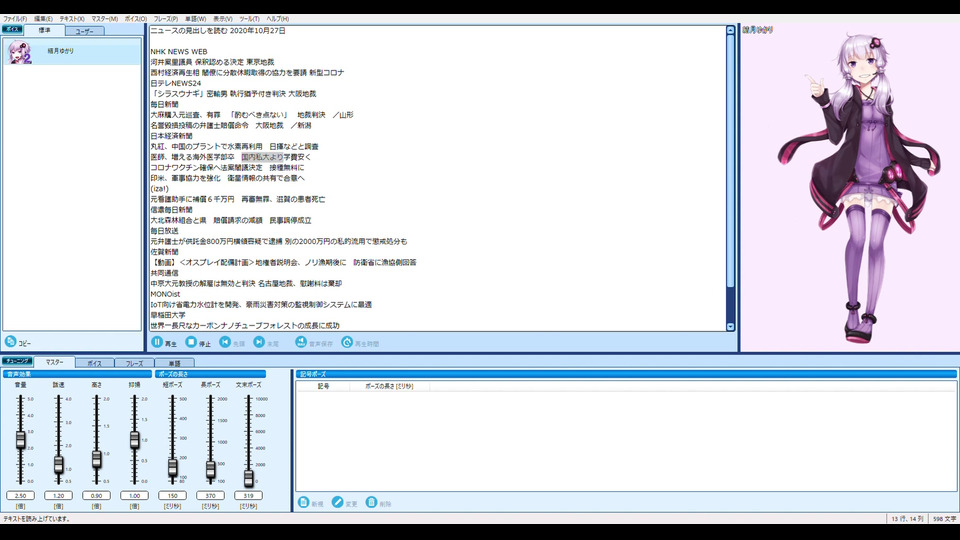Open the フレーズ(P) menu
960x540 pixels.
pos(165,19)
